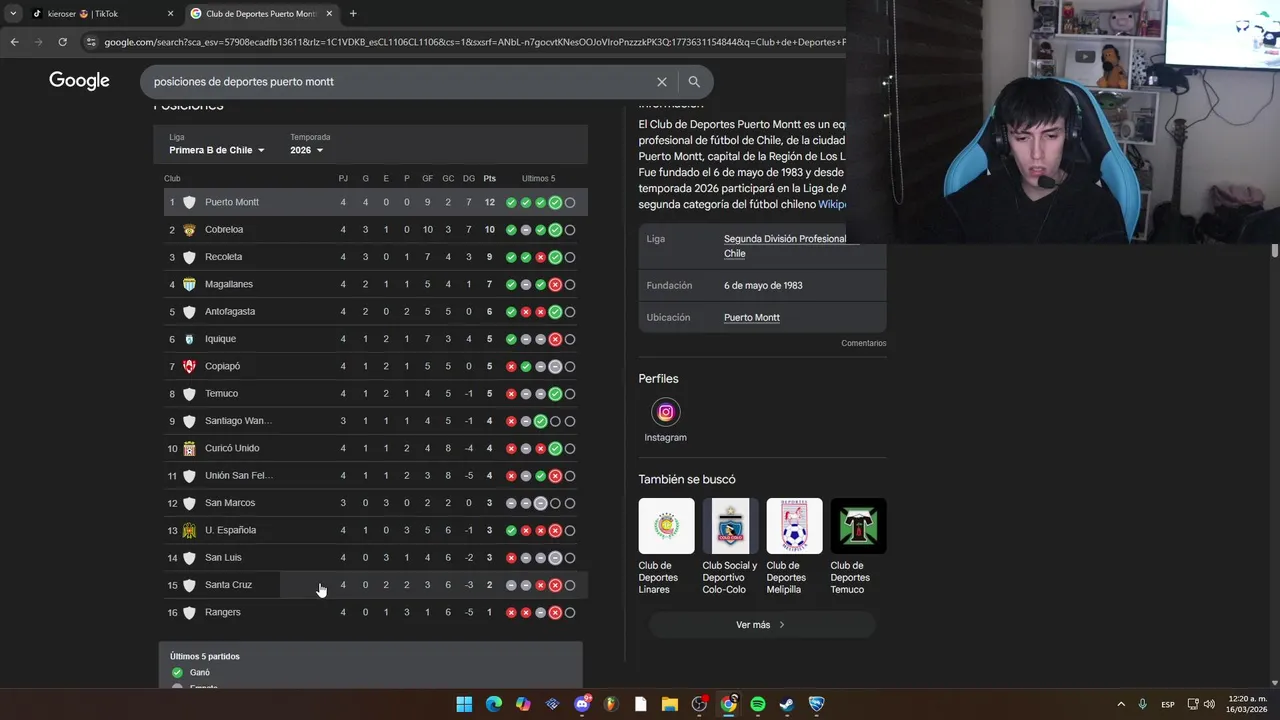1280x720 pixels.
Task: Open File Explorer folder icon
Action: [670, 704]
